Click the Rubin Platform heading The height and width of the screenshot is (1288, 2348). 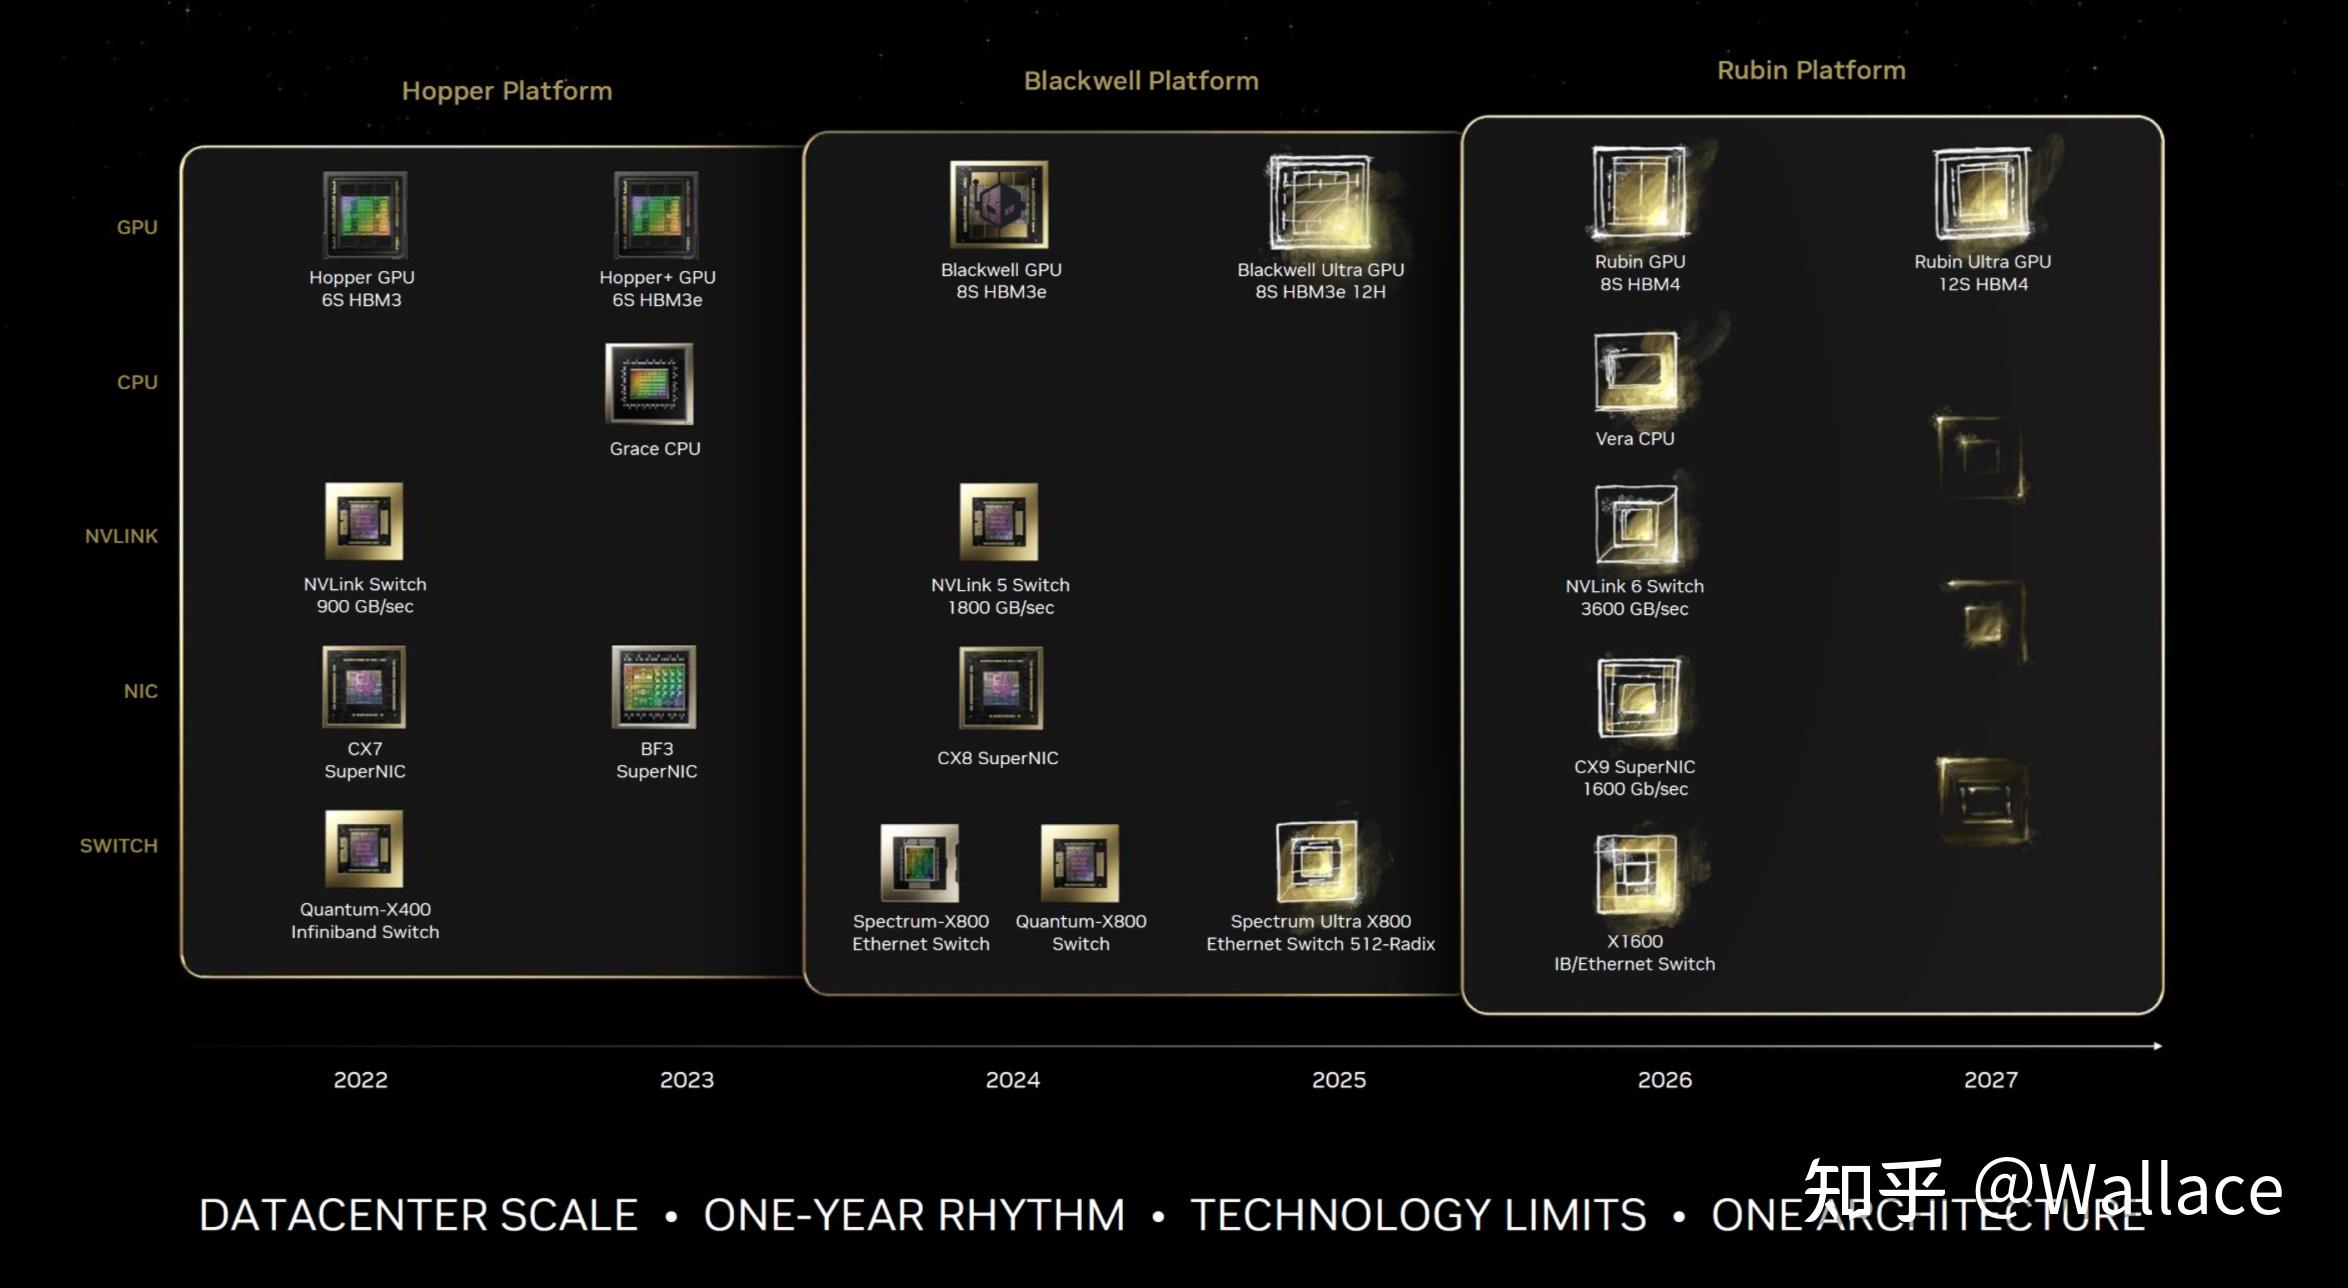pyautogui.click(x=1811, y=70)
